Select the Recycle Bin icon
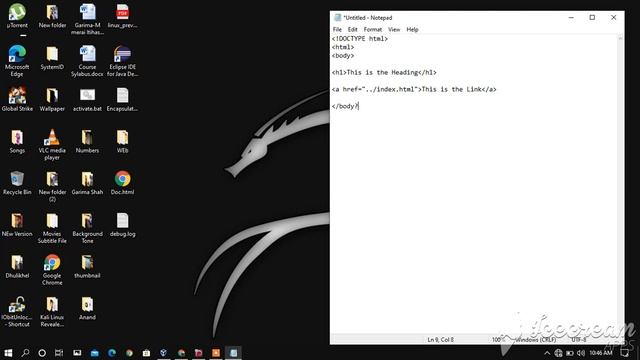This screenshot has height=360, width=640. (x=17, y=183)
